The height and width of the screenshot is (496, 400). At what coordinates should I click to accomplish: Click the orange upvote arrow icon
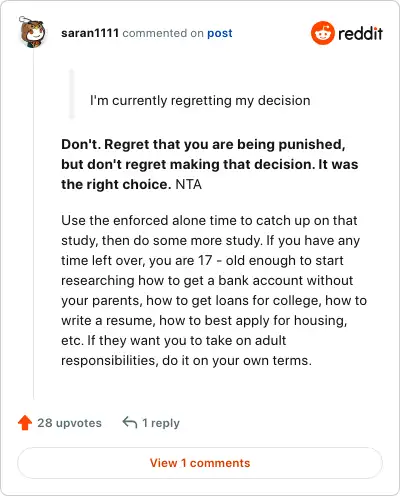click(25, 423)
